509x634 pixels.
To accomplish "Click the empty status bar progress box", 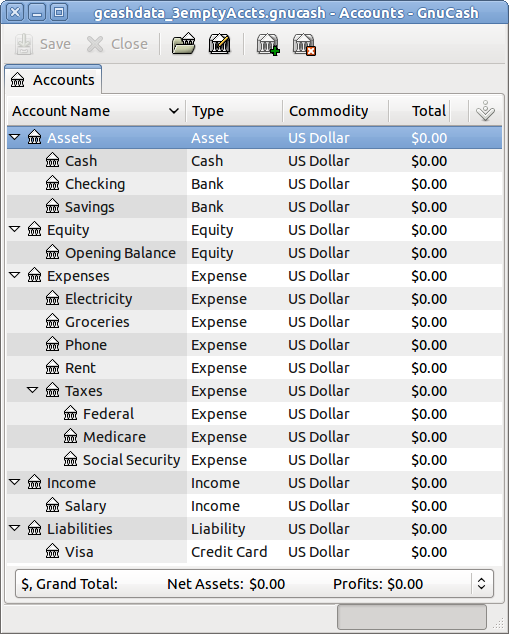I will (412, 617).
